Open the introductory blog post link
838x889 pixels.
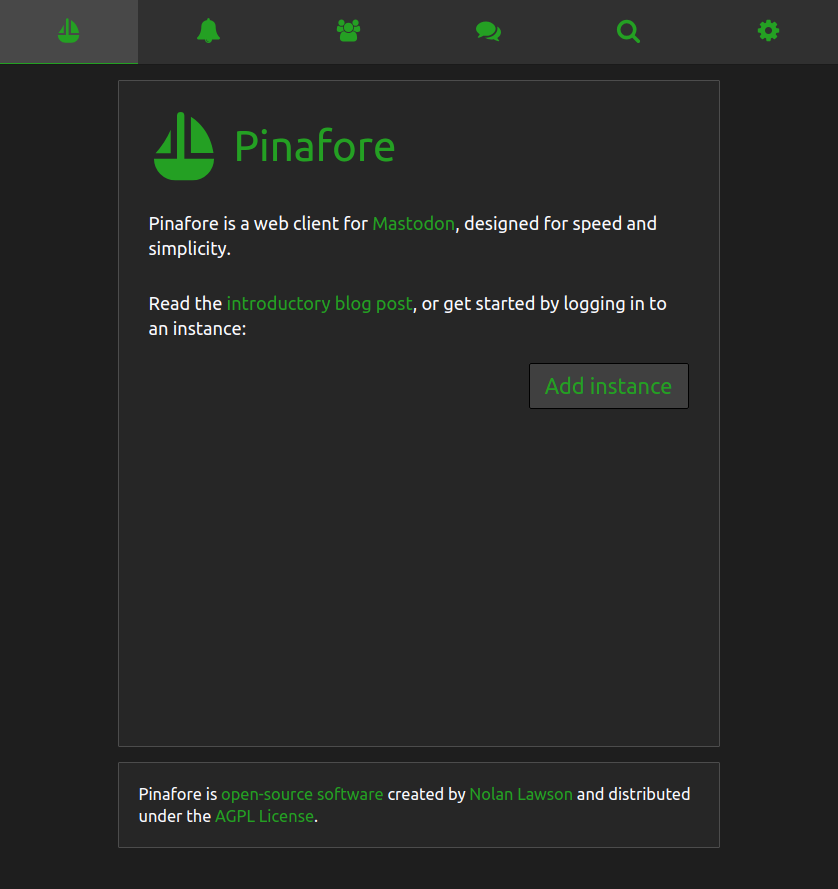(320, 304)
